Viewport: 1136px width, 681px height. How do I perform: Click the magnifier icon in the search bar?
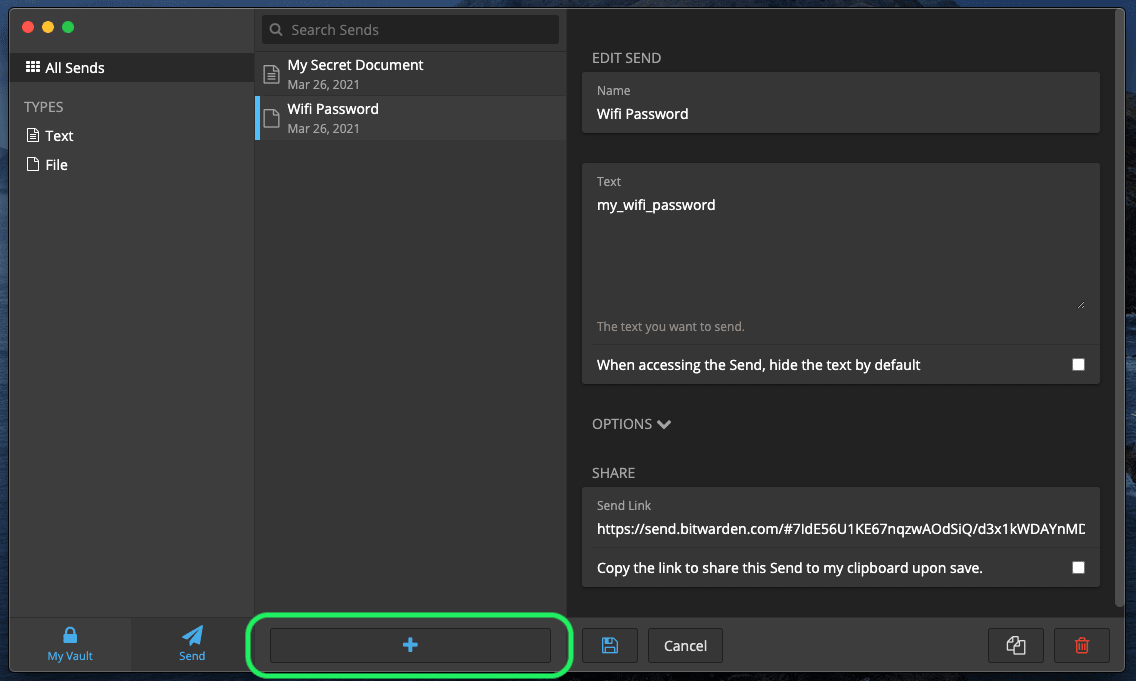coord(276,29)
